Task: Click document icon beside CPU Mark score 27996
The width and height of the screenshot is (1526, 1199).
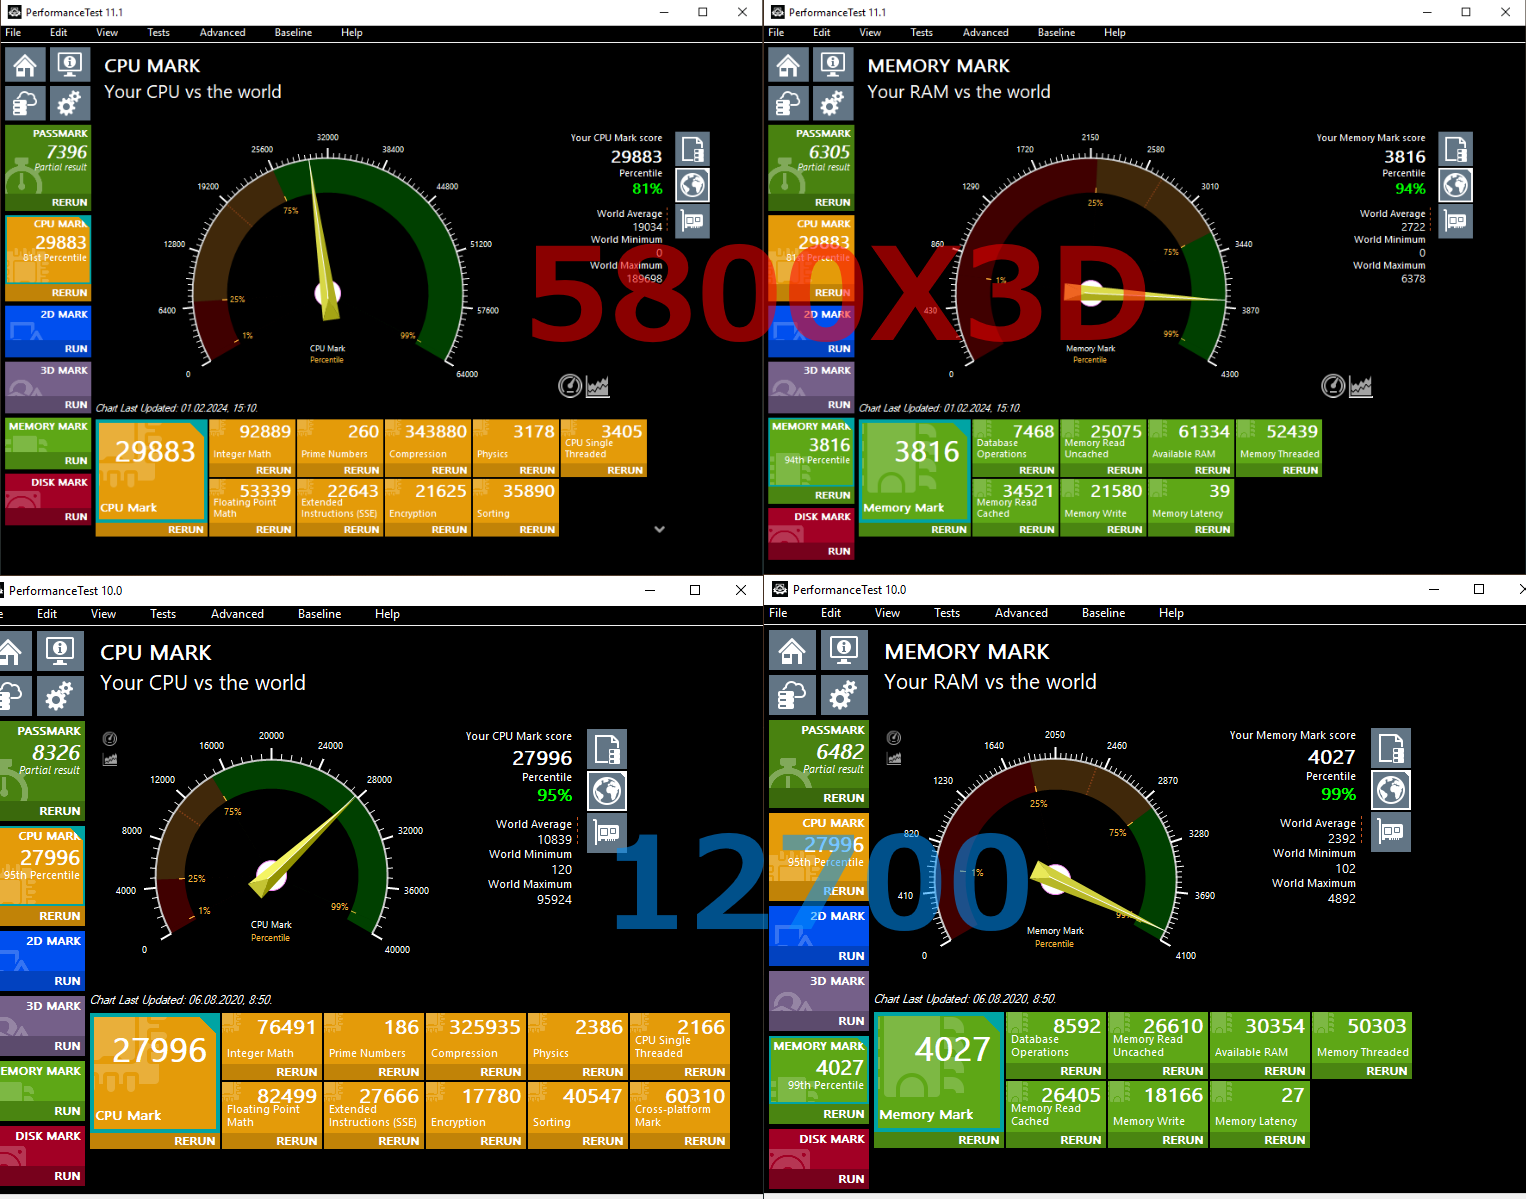Action: pos(607,749)
